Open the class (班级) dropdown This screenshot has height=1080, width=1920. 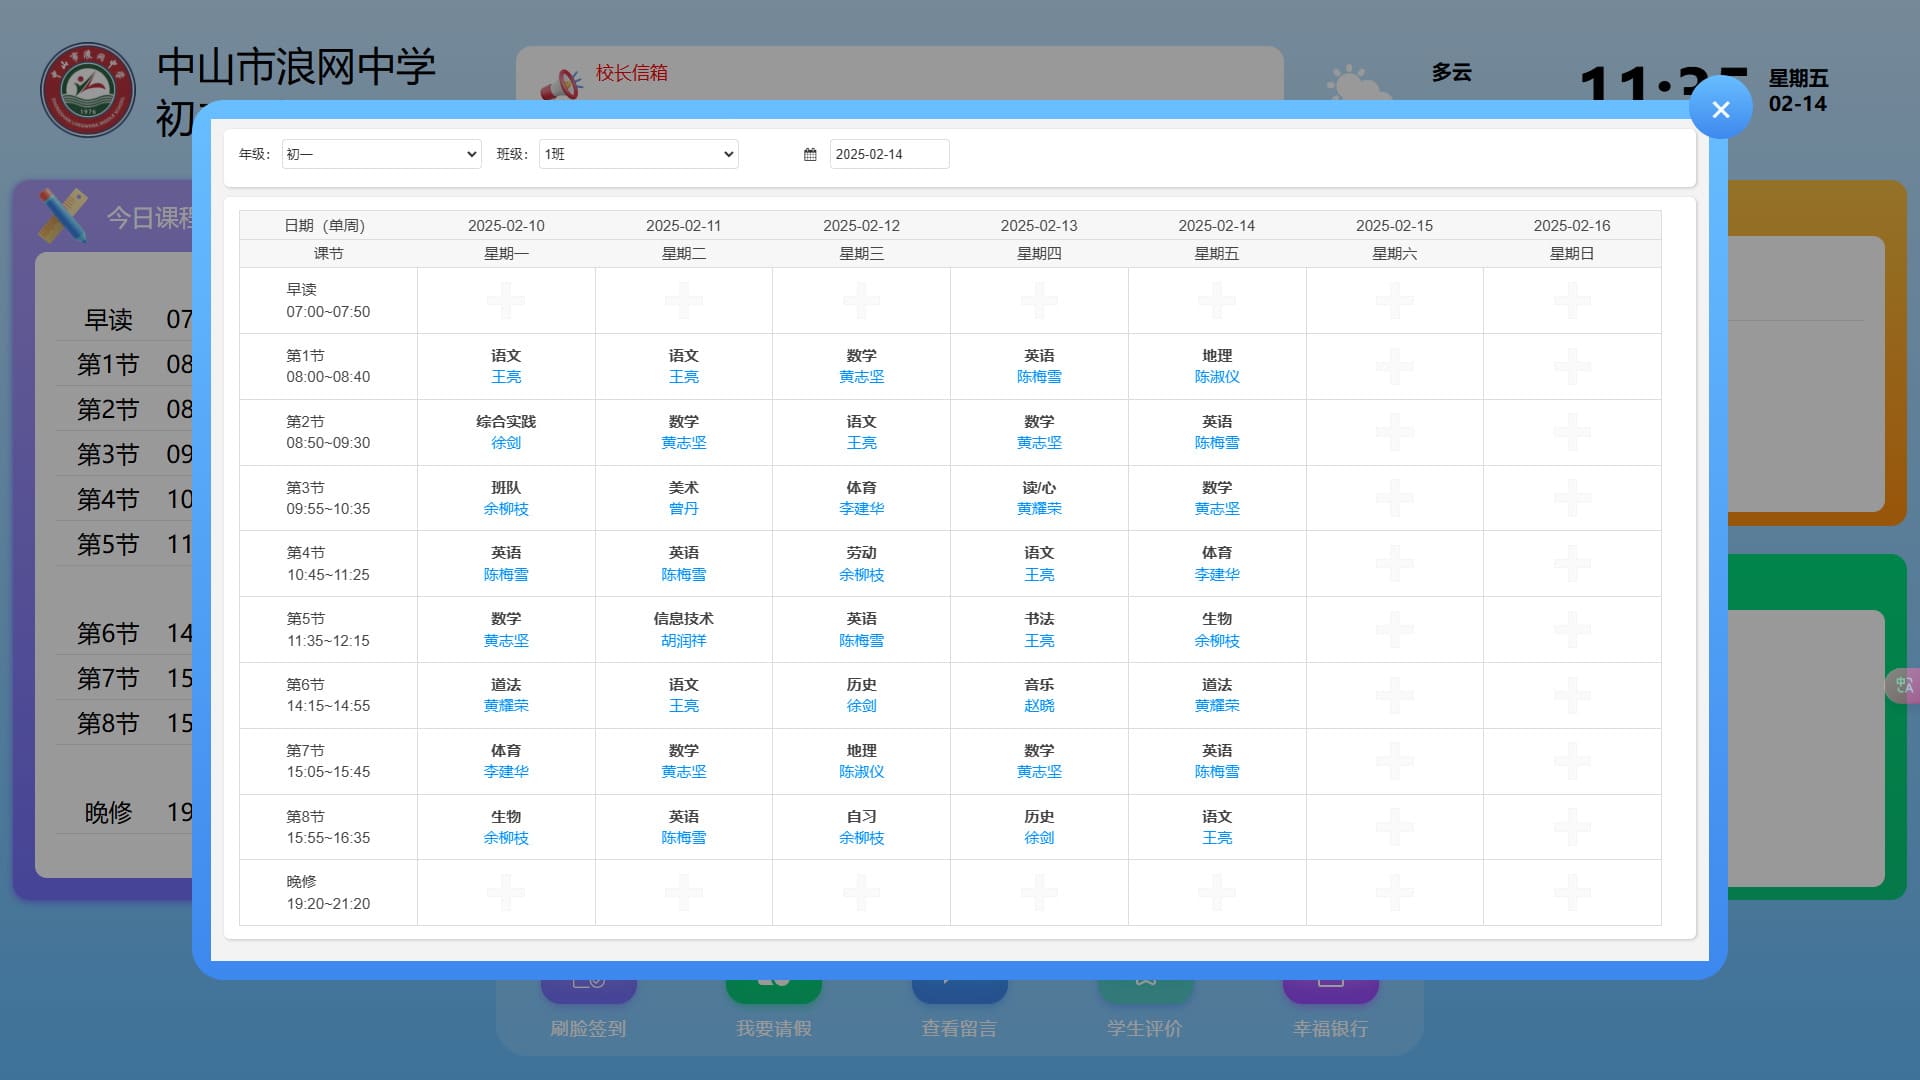point(638,154)
